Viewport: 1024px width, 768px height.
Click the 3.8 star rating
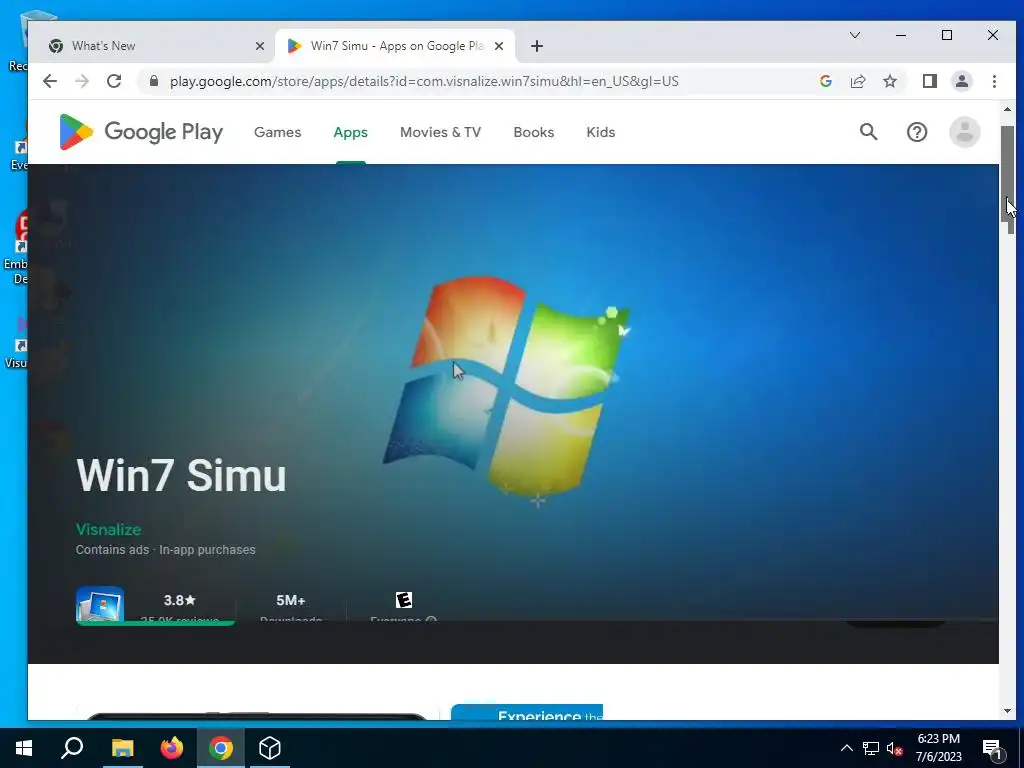pyautogui.click(x=180, y=600)
